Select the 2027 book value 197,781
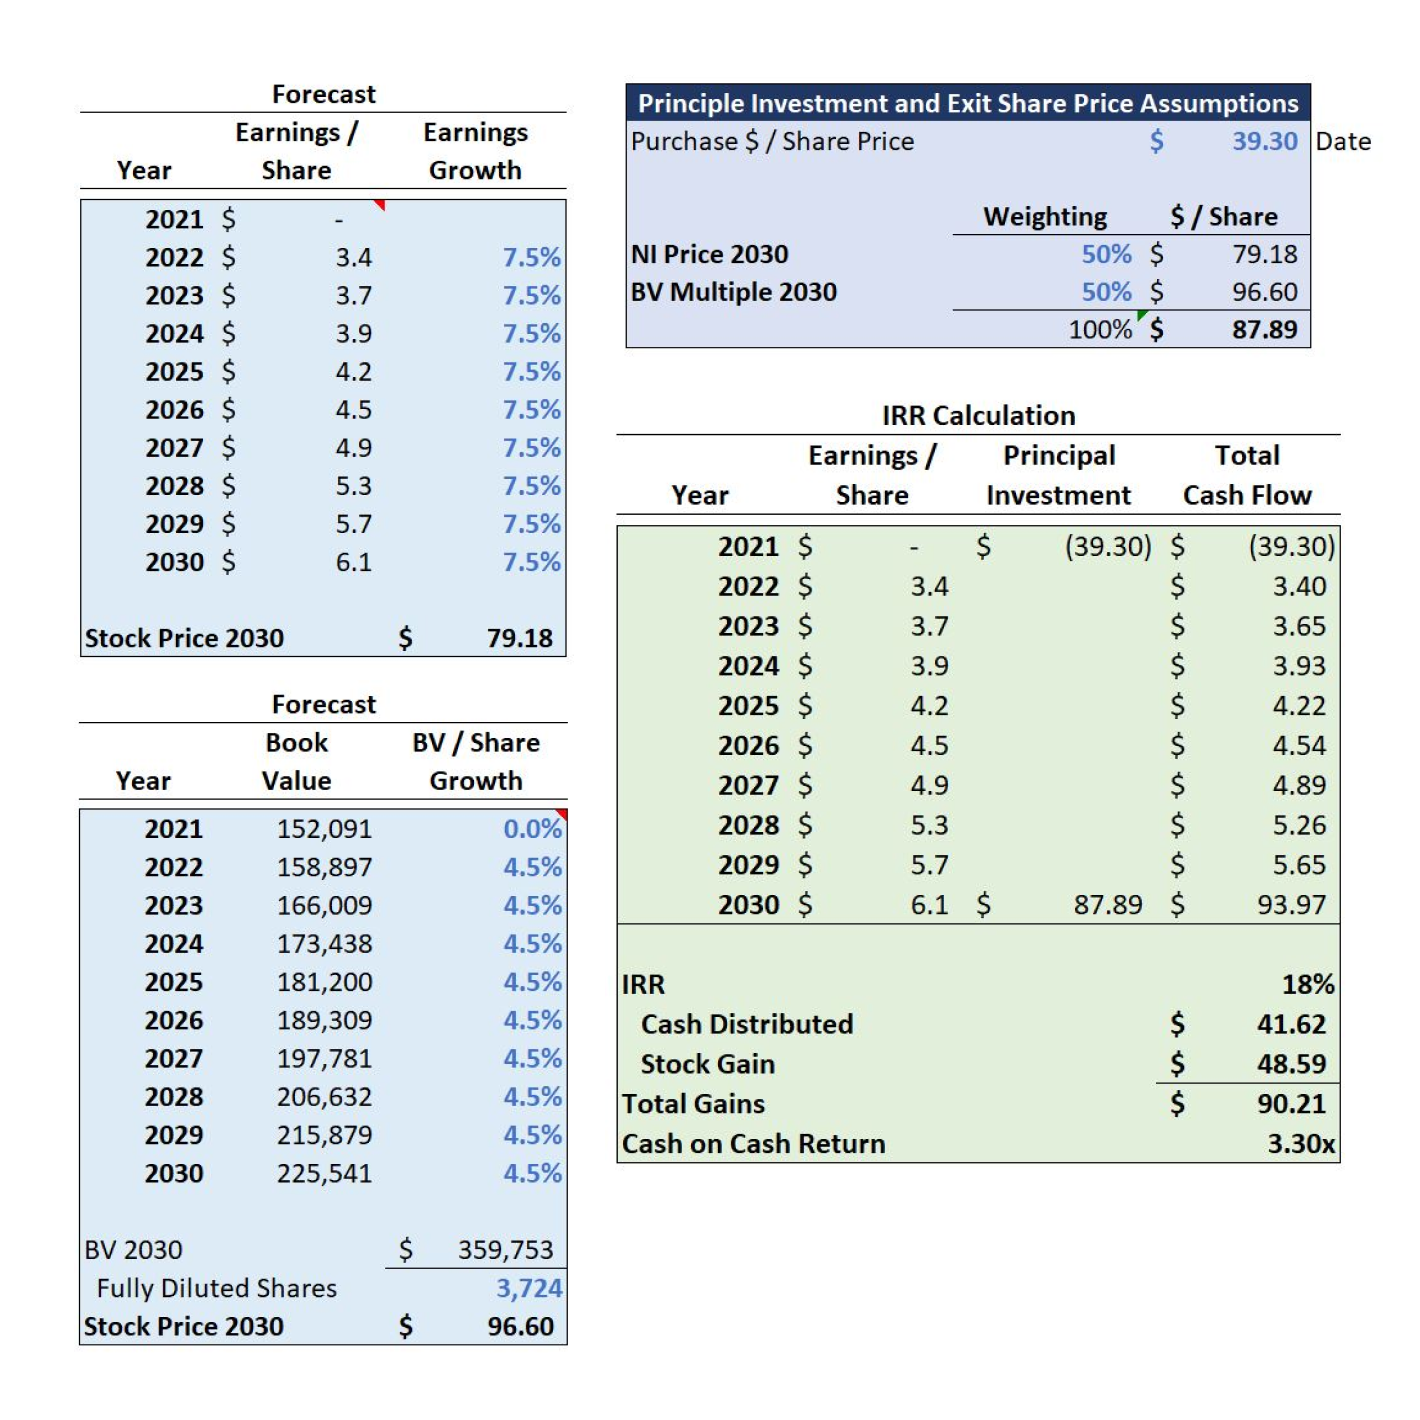 324,1059
